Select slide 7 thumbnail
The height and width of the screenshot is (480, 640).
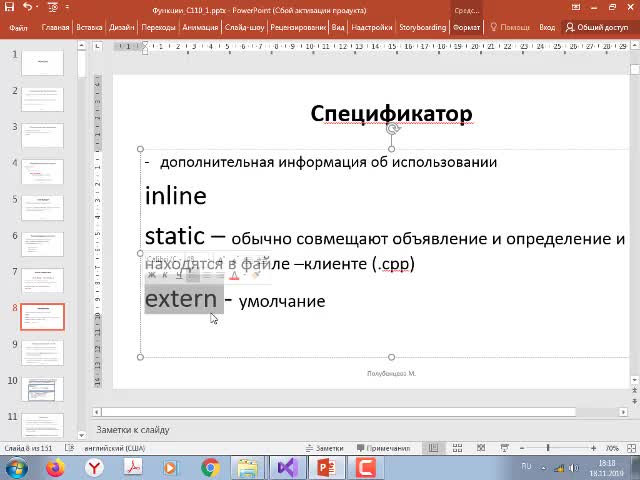coord(42,280)
